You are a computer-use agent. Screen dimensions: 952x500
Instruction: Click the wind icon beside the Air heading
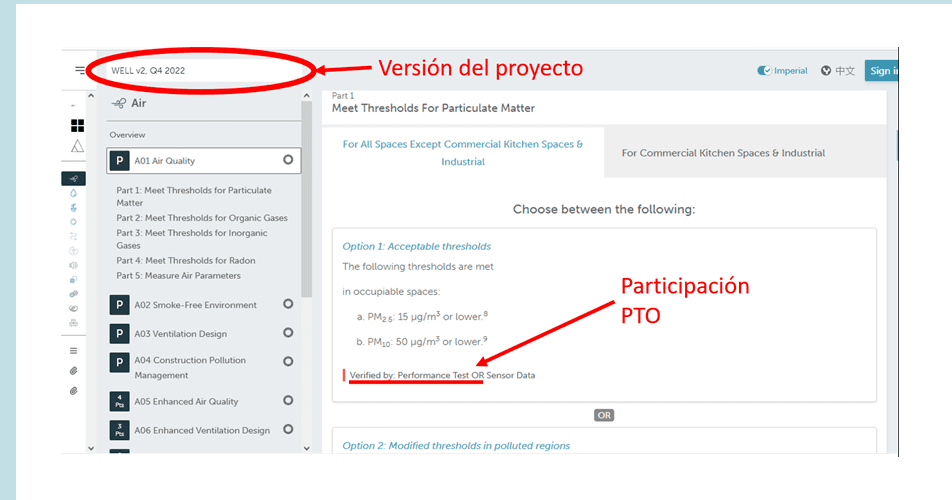pos(119,103)
